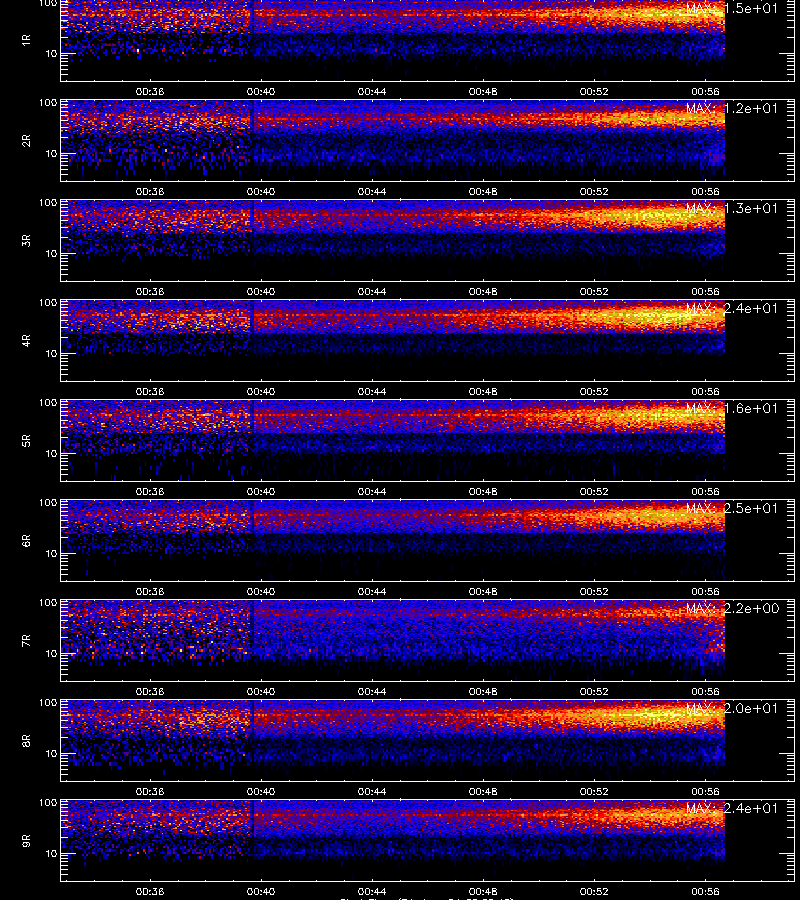Click the '100' y-axis label of panel 8R
Viewport: 800px width, 900px height.
48,703
